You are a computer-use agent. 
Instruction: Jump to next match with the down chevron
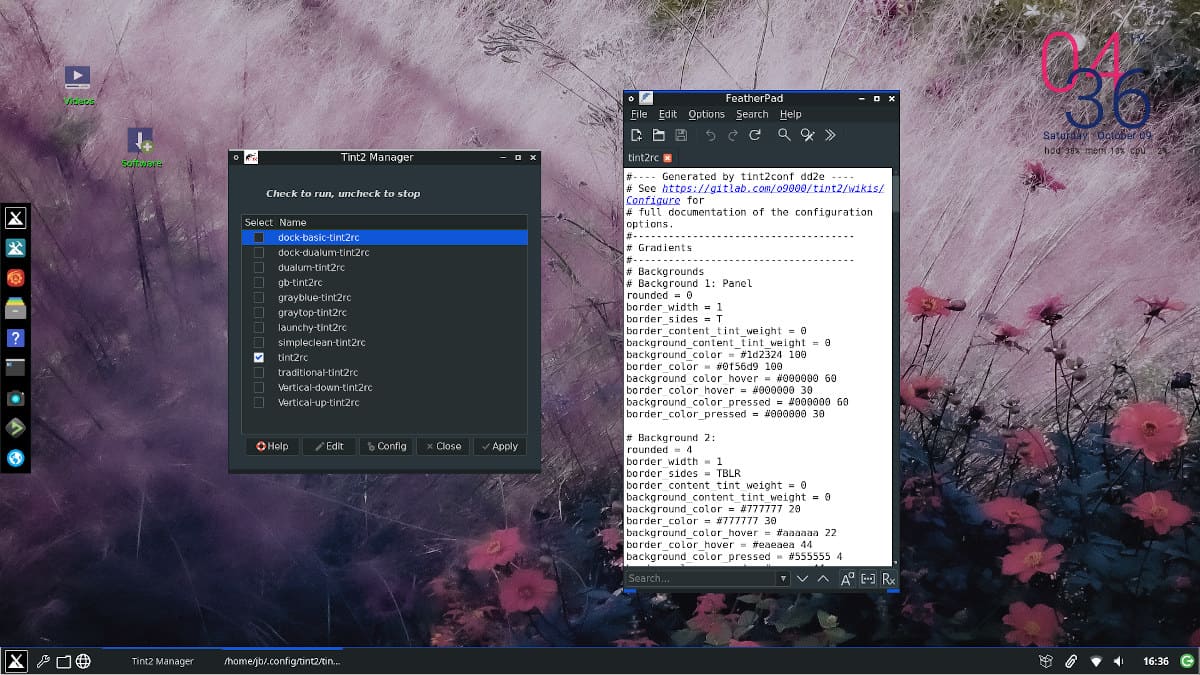(802, 579)
